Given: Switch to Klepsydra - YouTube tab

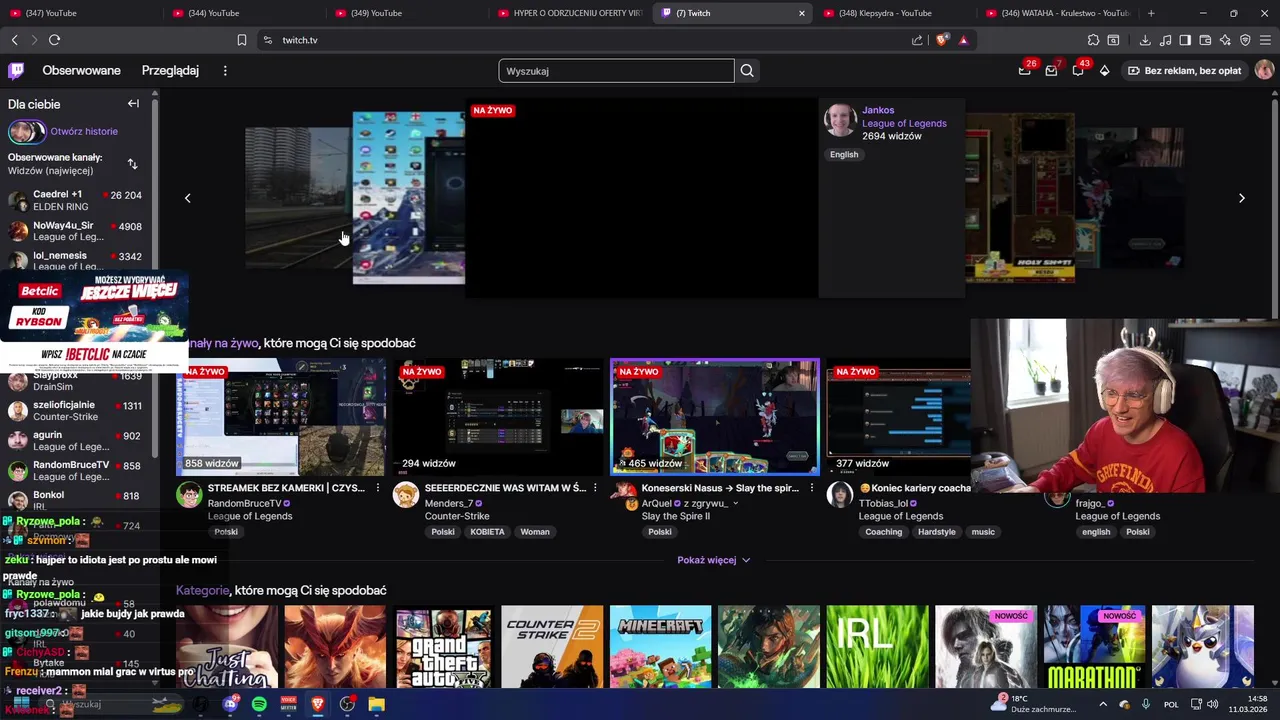Looking at the screenshot, I should click(895, 13).
